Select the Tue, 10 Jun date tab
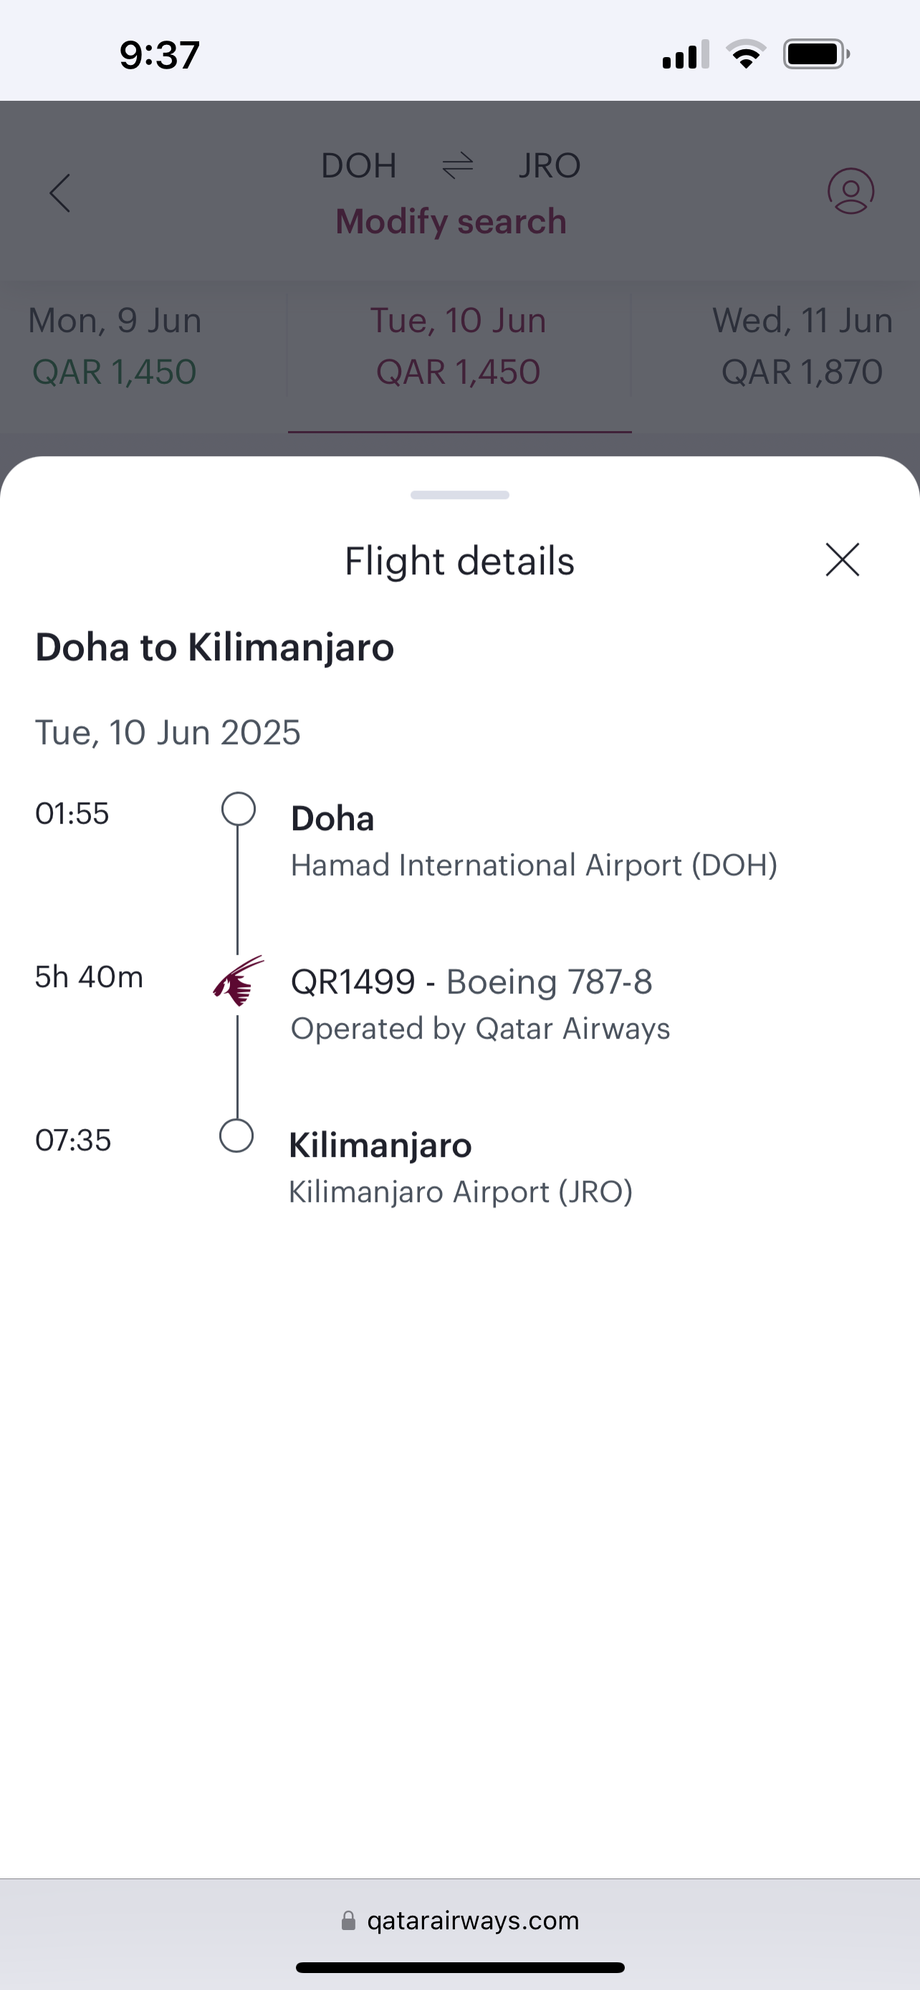920x1990 pixels. click(x=458, y=346)
